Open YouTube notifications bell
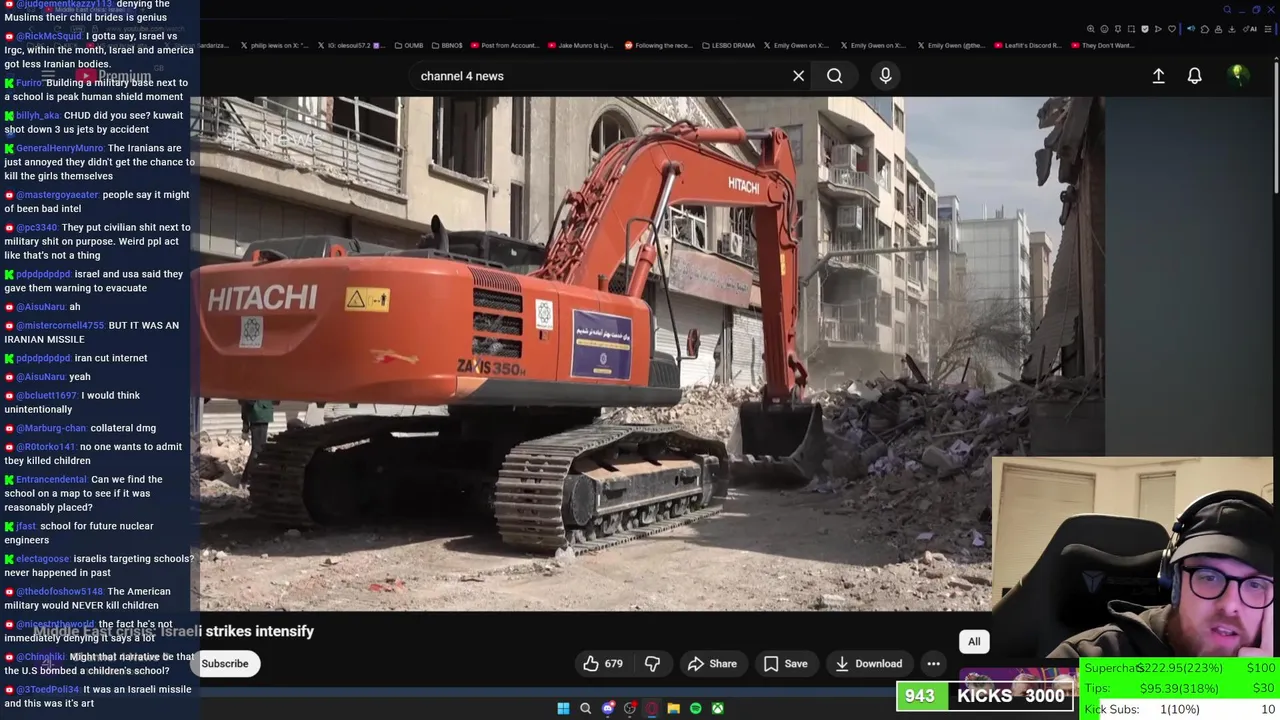Image resolution: width=1280 pixels, height=720 pixels. (1194, 76)
